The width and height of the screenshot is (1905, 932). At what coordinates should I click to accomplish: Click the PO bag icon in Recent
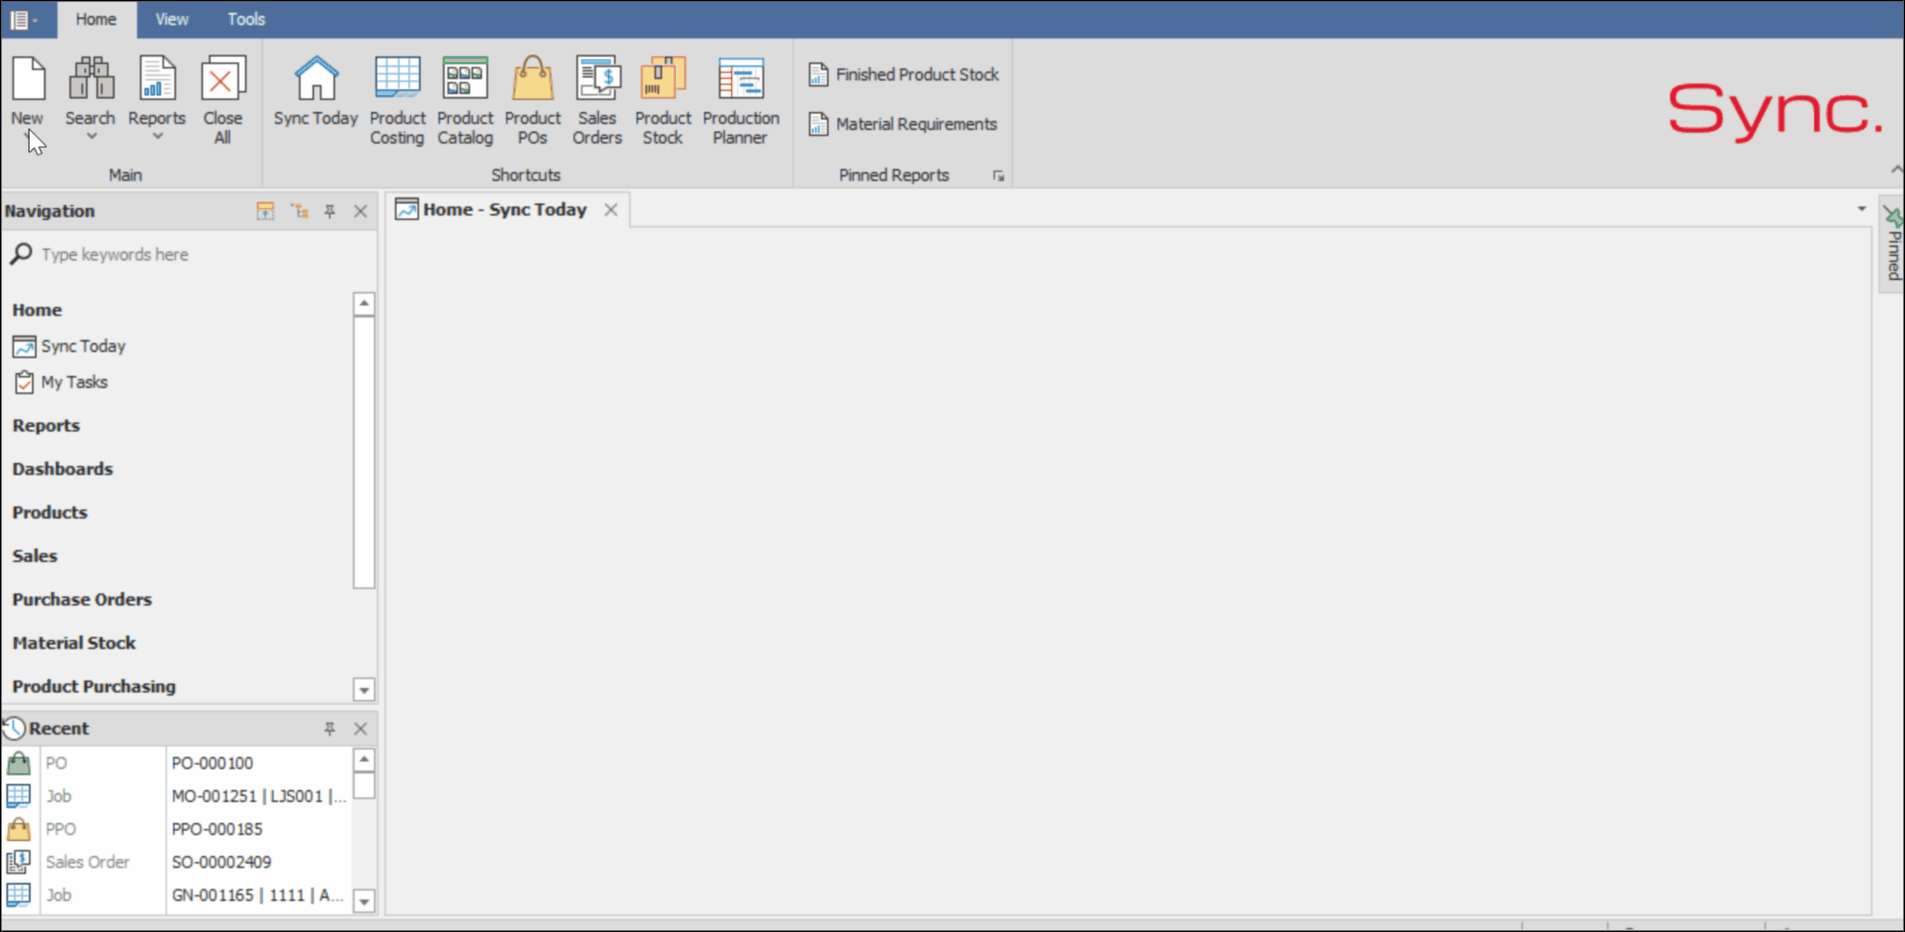click(x=19, y=763)
